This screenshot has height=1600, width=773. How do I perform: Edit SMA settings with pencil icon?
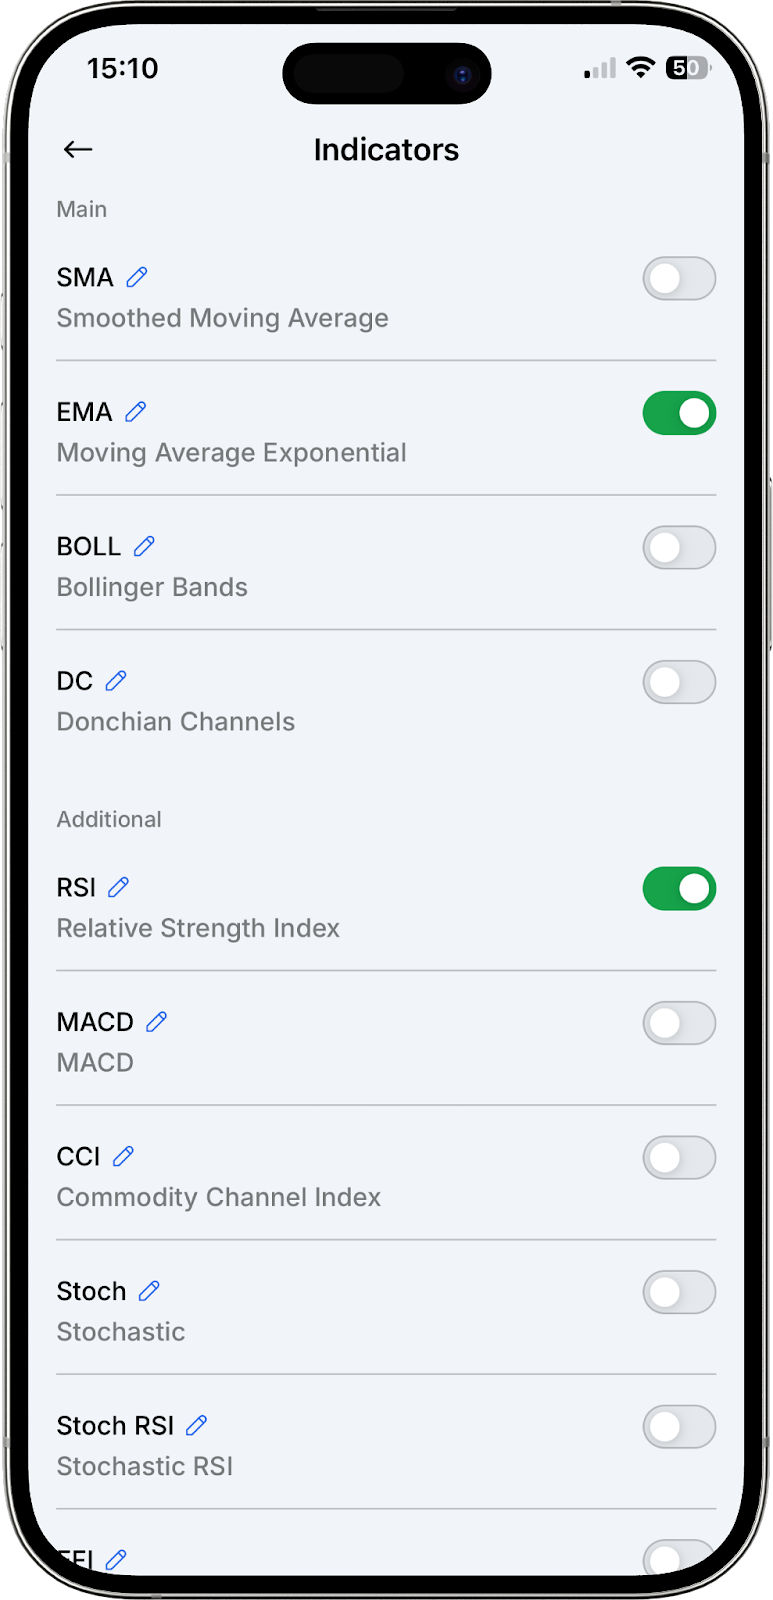[x=137, y=277]
